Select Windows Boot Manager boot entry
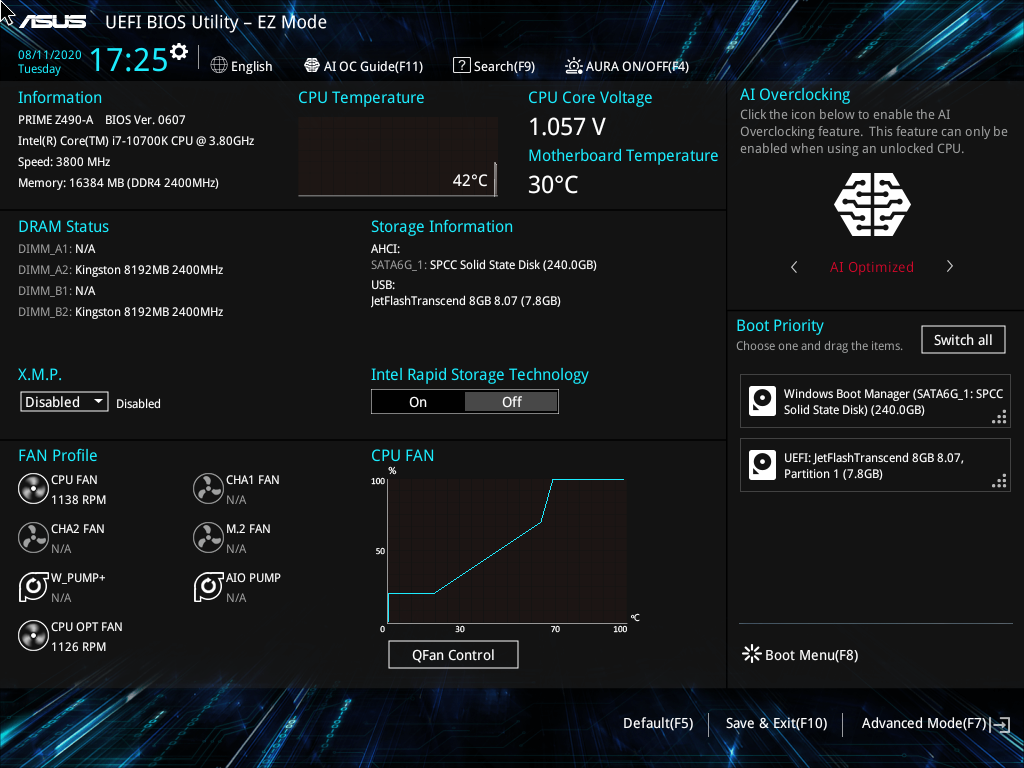 875,401
